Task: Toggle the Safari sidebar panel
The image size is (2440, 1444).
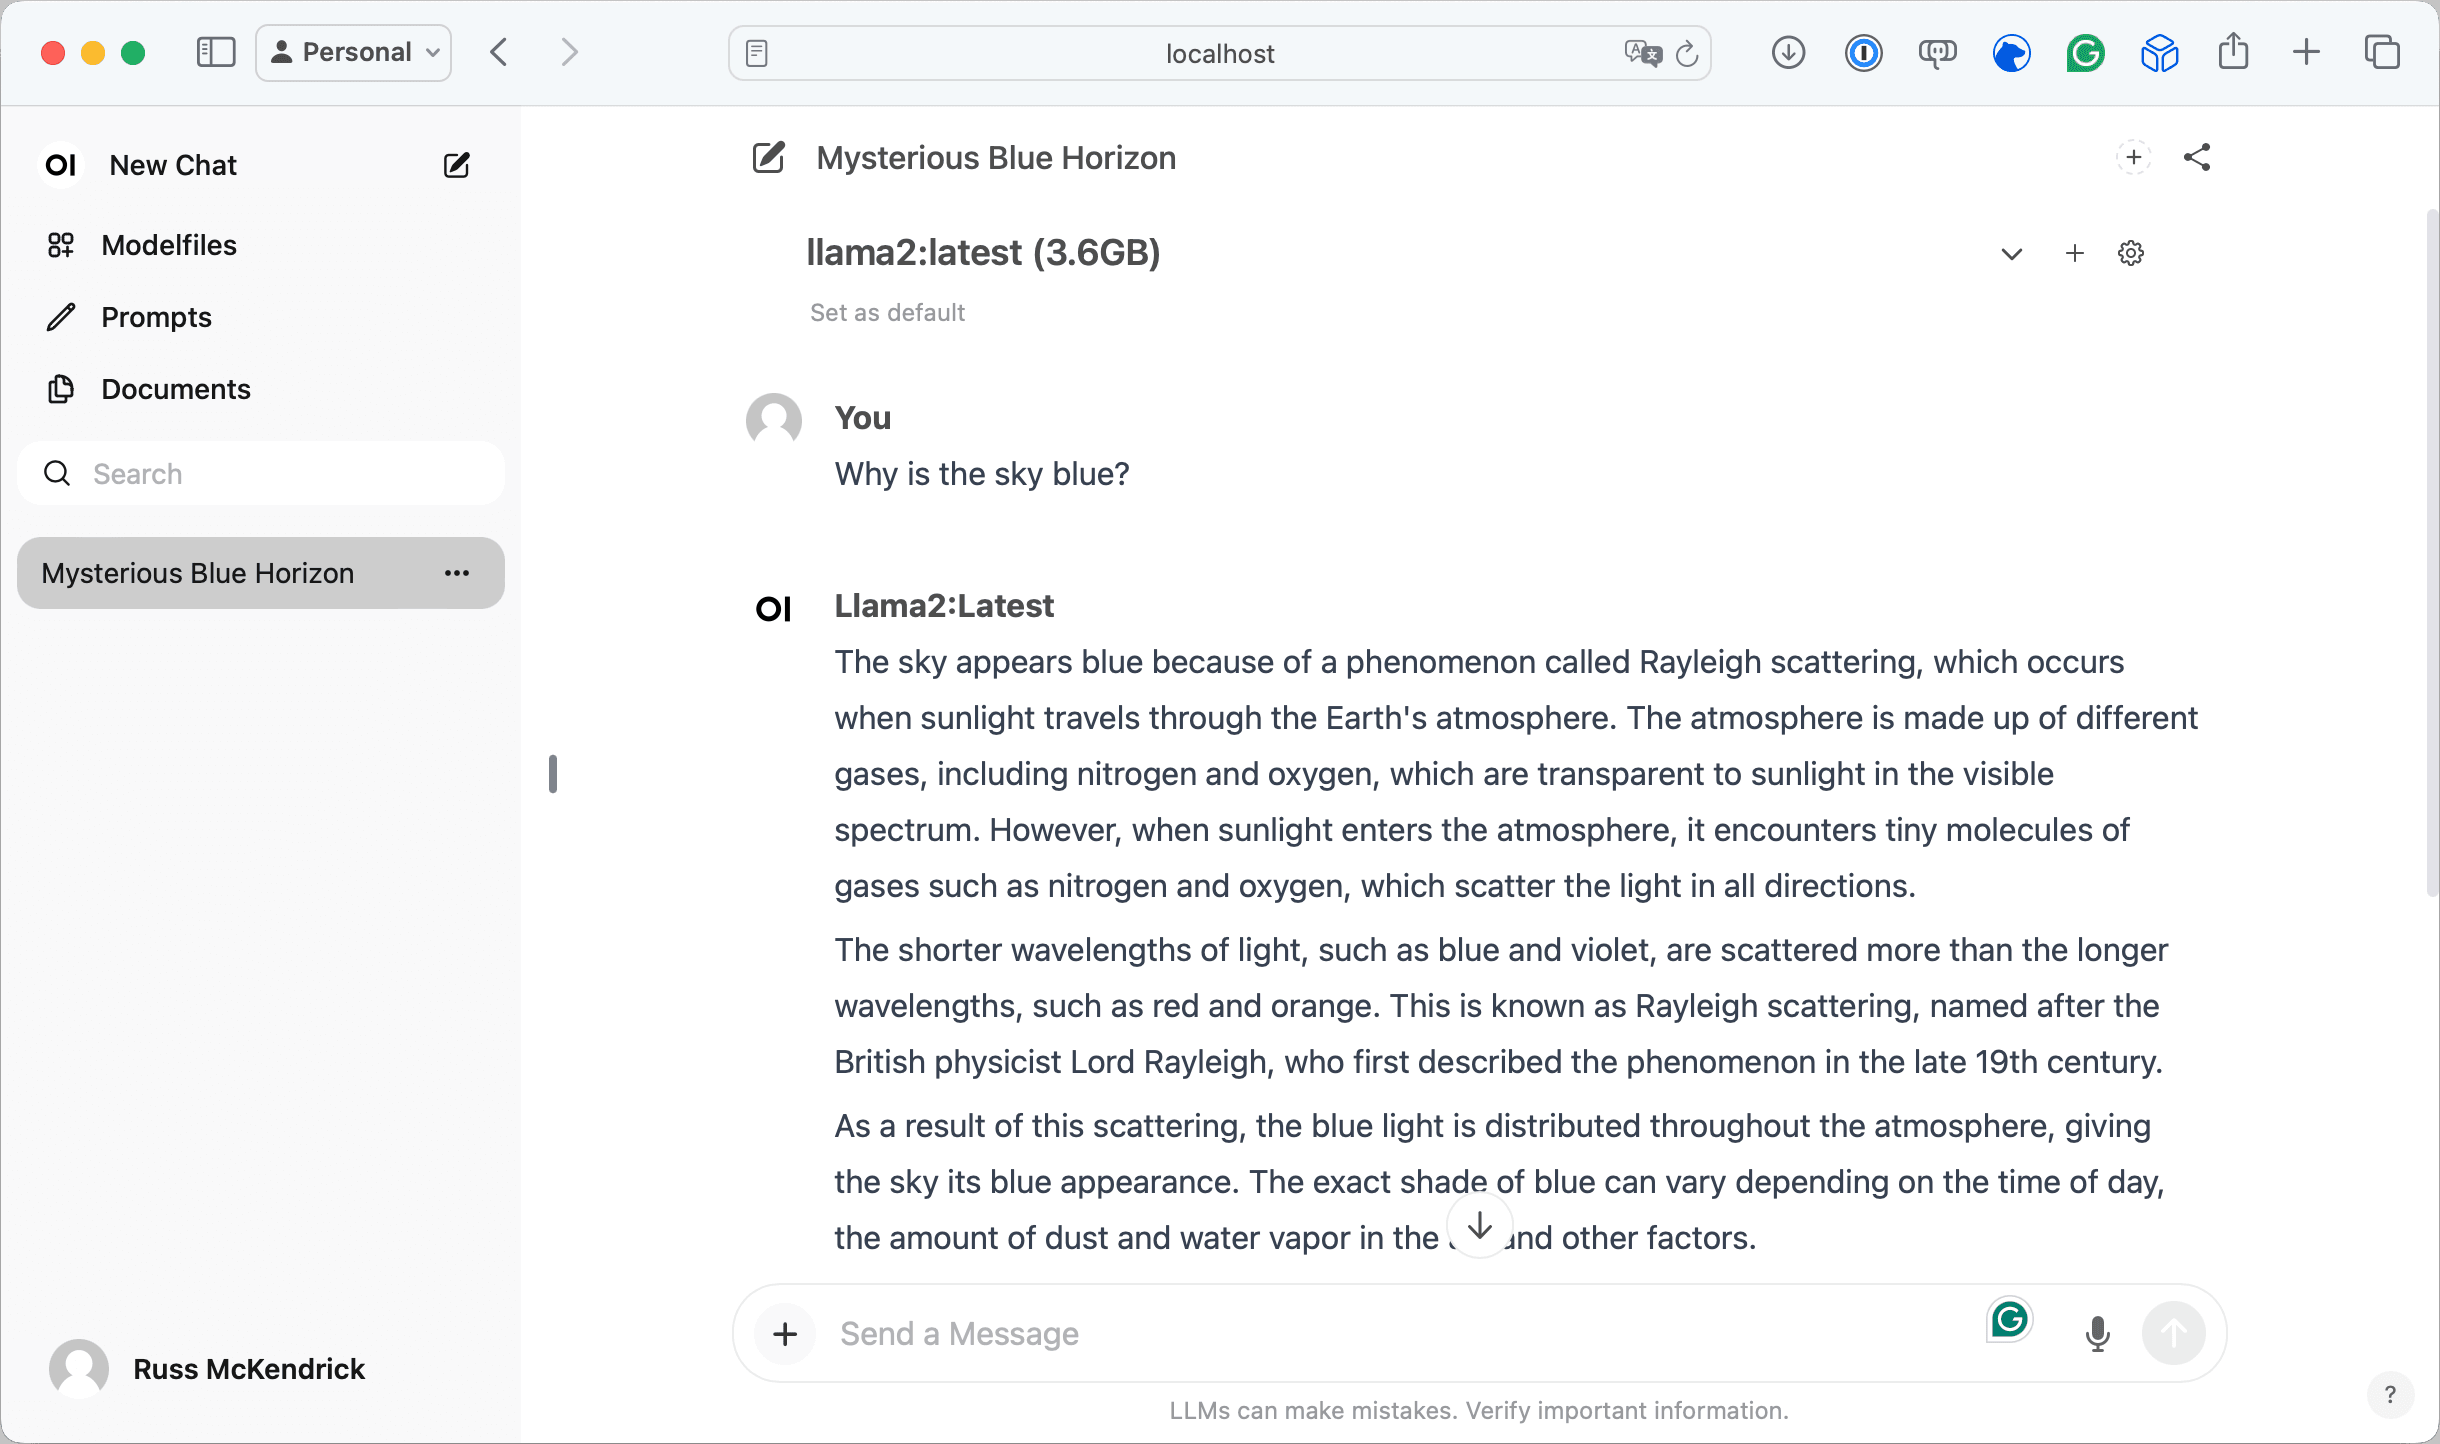Action: point(215,52)
